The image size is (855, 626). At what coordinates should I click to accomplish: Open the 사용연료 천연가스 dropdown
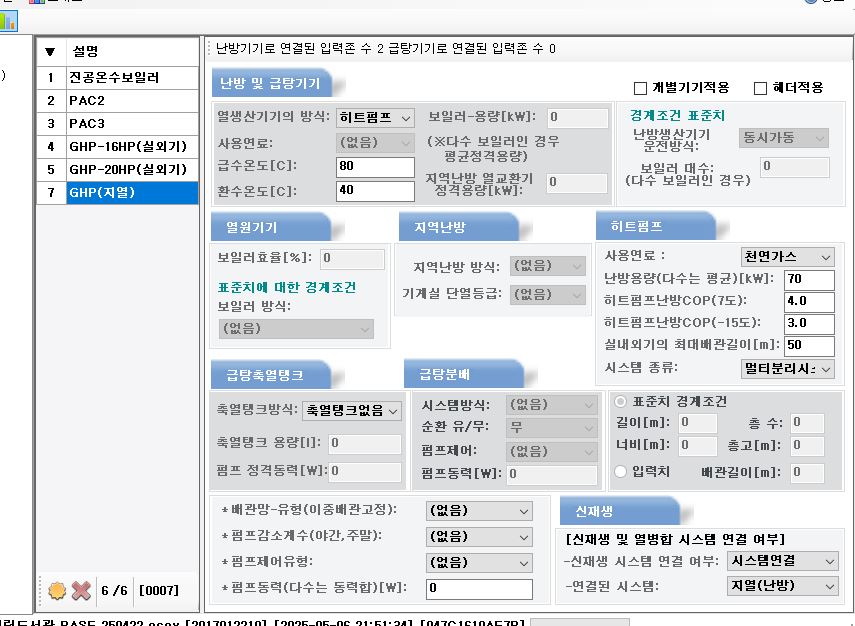pyautogui.click(x=787, y=257)
